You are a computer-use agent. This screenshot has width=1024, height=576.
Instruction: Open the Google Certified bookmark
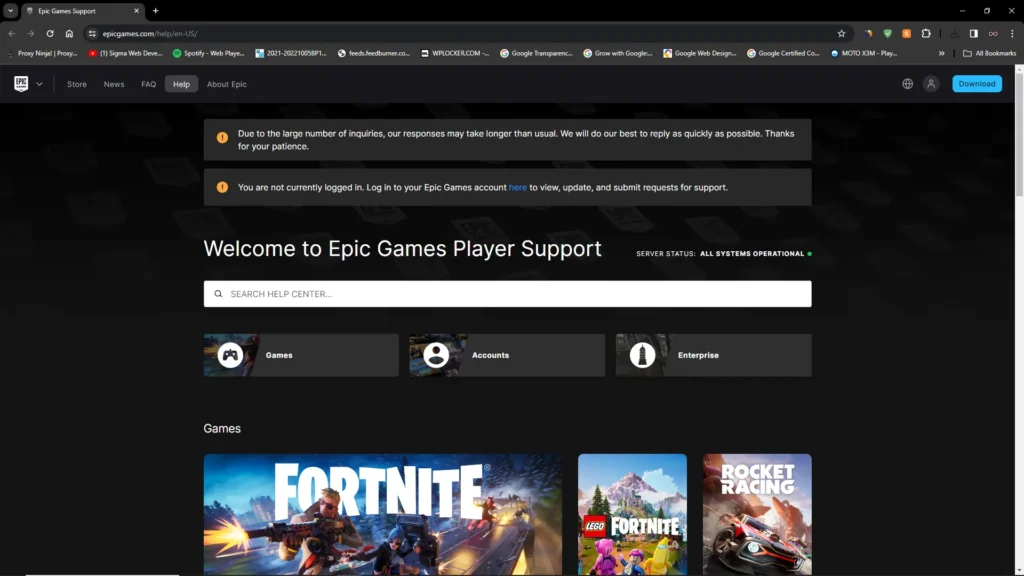pyautogui.click(x=783, y=54)
